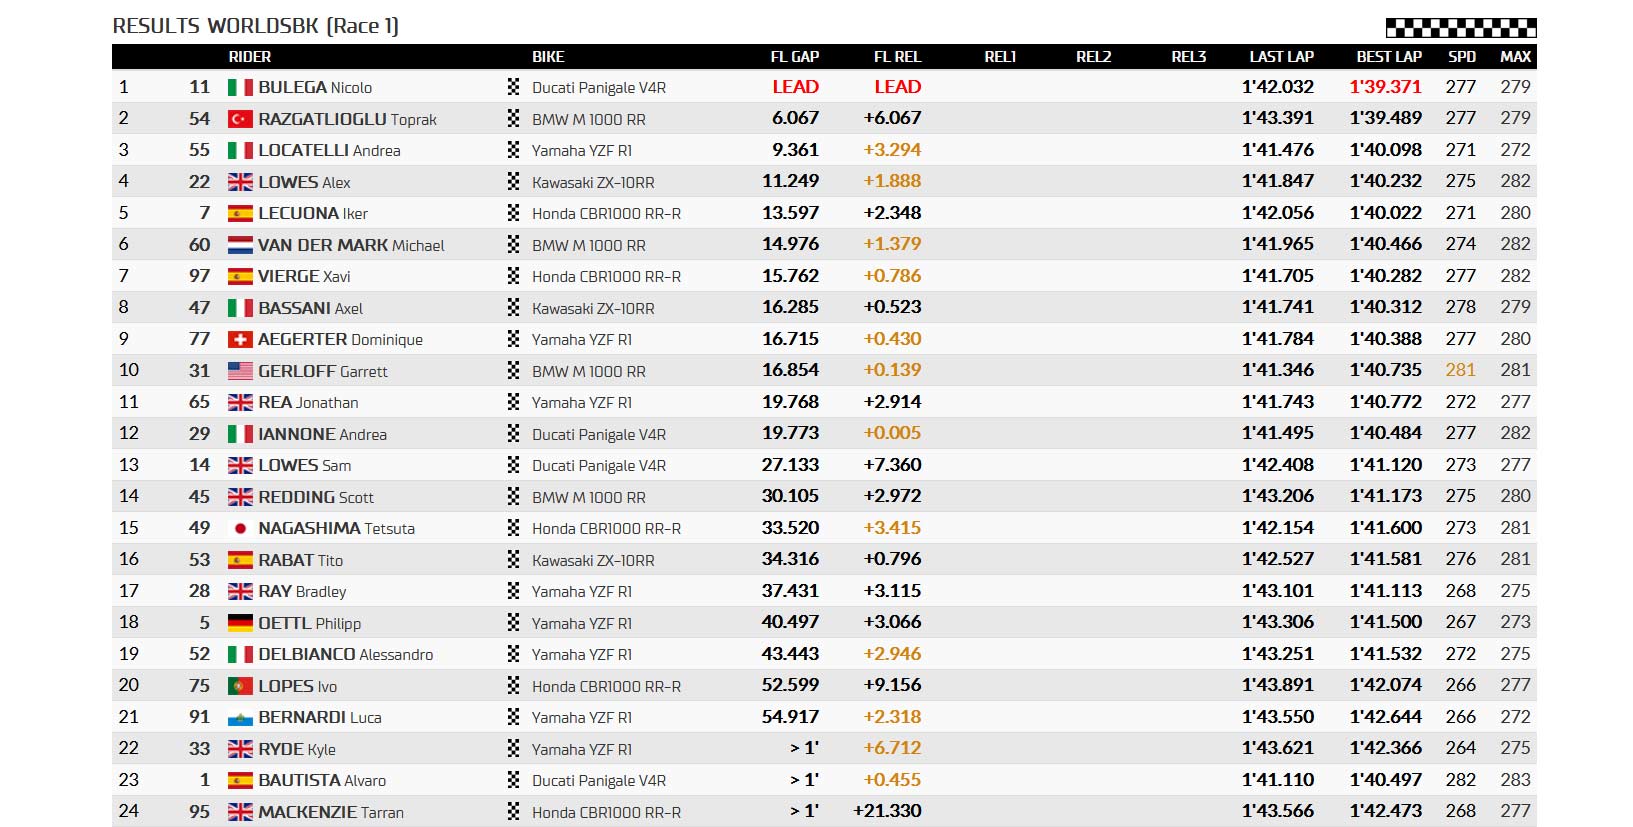1633x827 pixels.
Task: Select the SPD column header
Action: (1462, 57)
